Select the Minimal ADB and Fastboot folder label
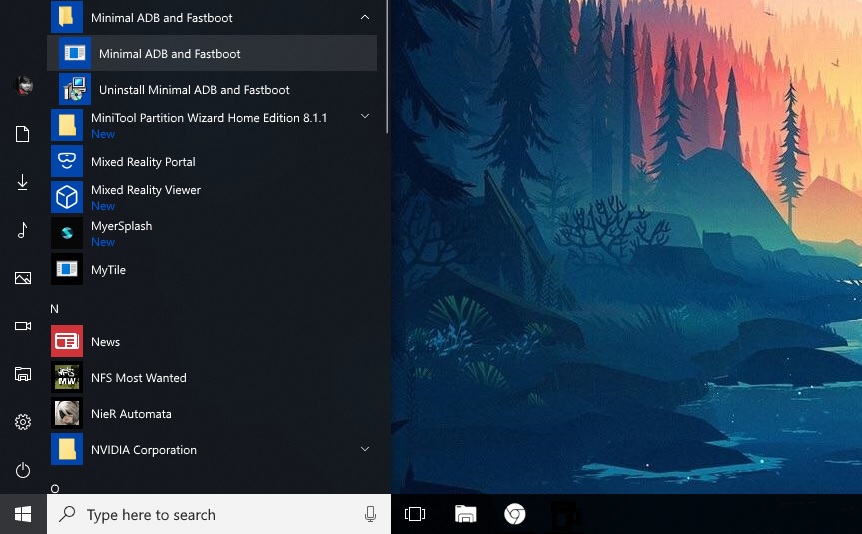This screenshot has height=534, width=862. [x=162, y=18]
